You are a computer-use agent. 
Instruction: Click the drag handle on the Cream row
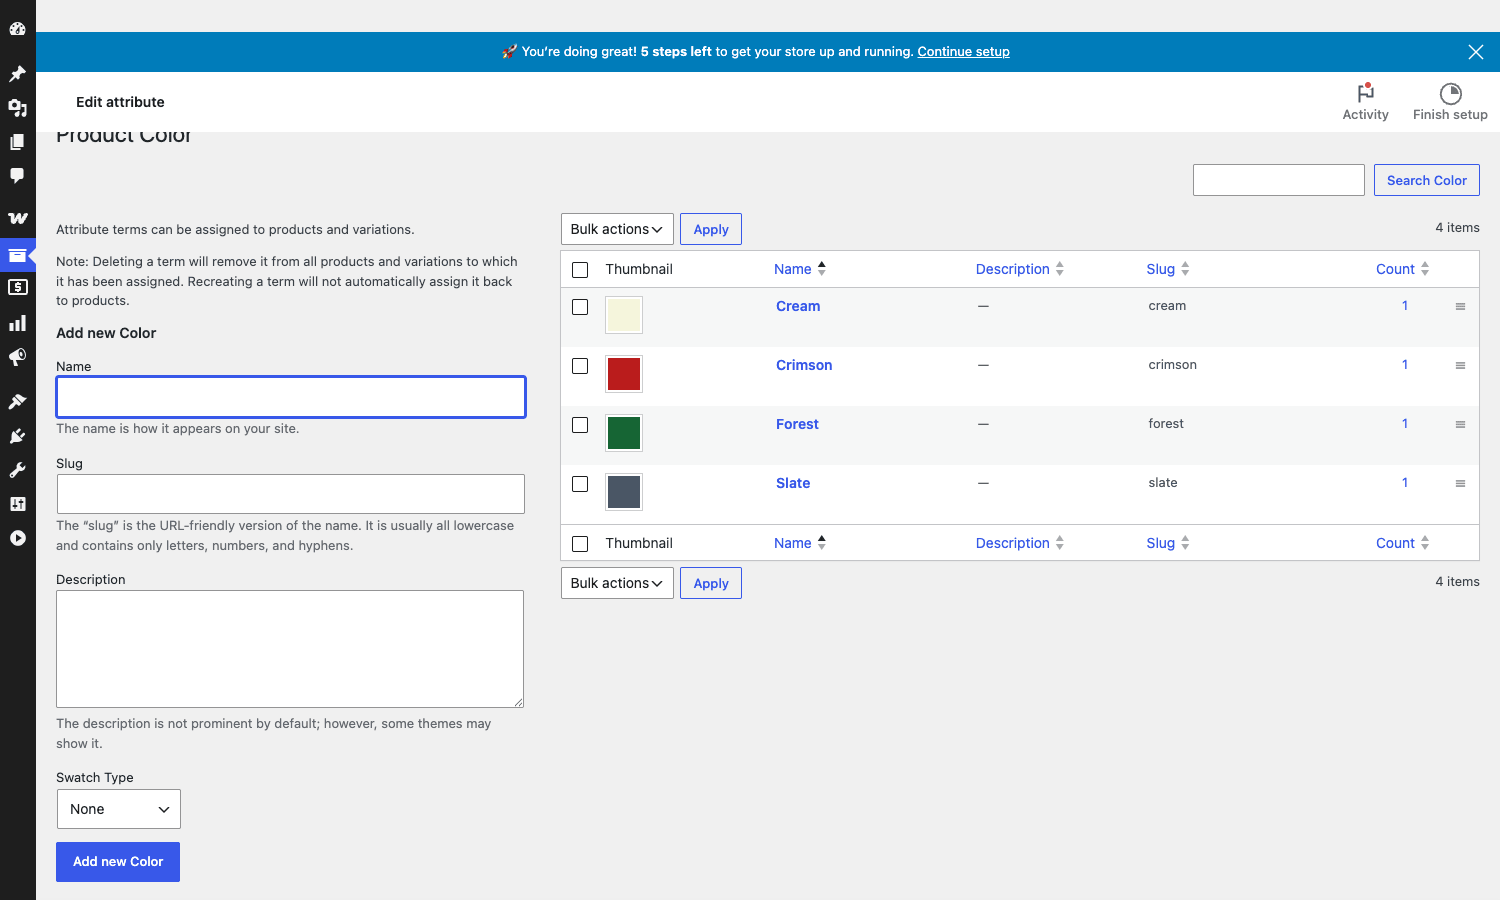point(1460,307)
